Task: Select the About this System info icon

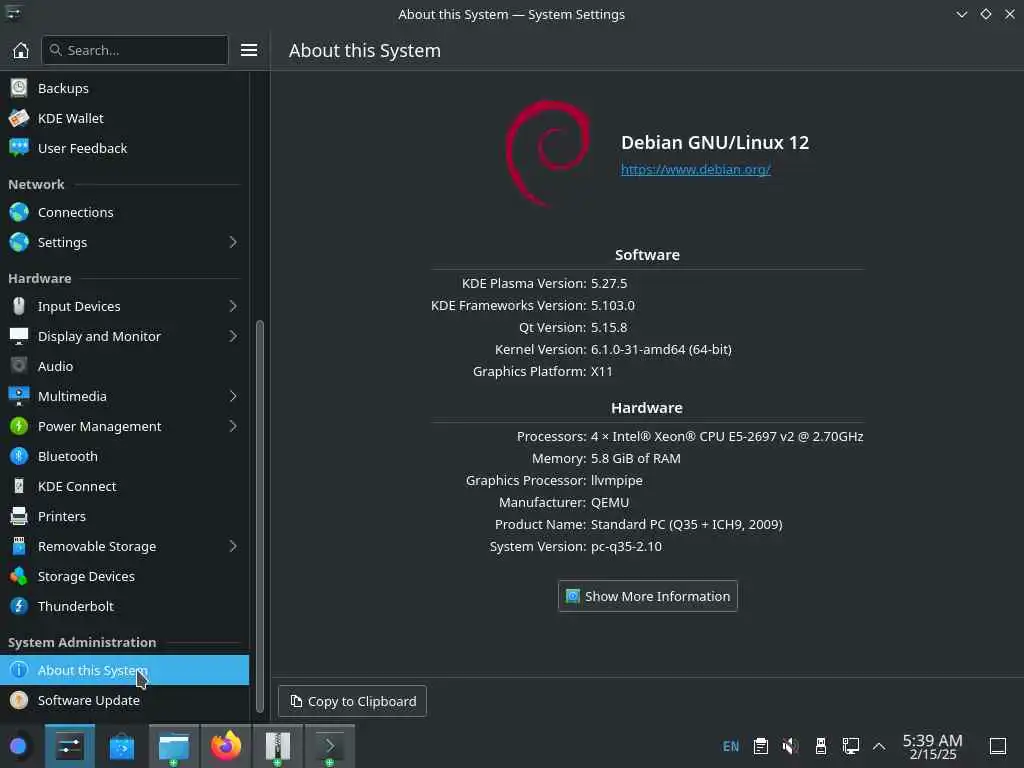Action: pos(19,670)
